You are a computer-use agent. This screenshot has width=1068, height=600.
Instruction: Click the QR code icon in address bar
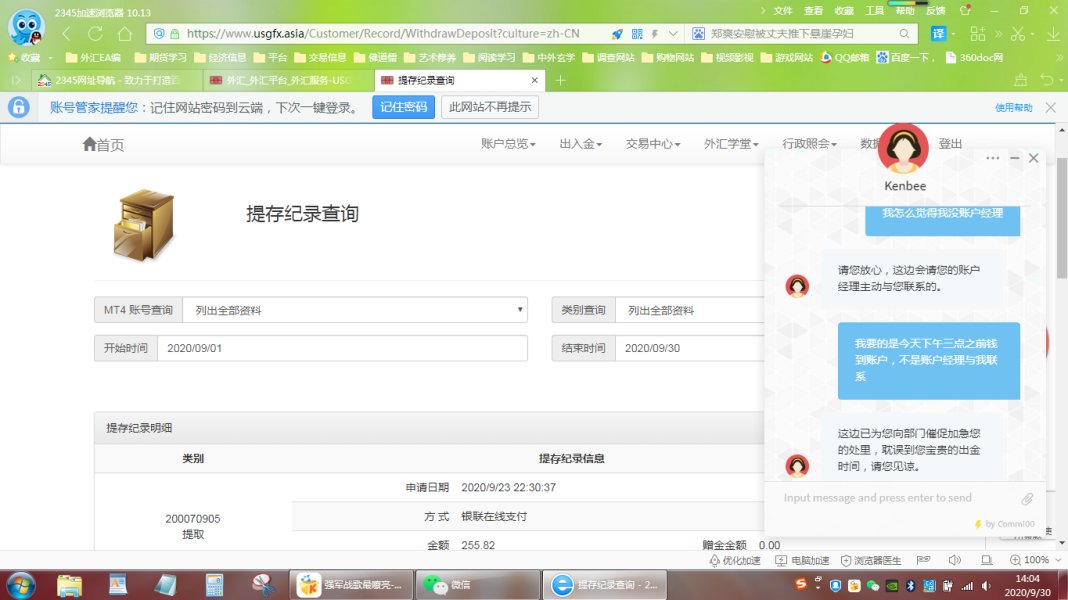click(x=637, y=33)
